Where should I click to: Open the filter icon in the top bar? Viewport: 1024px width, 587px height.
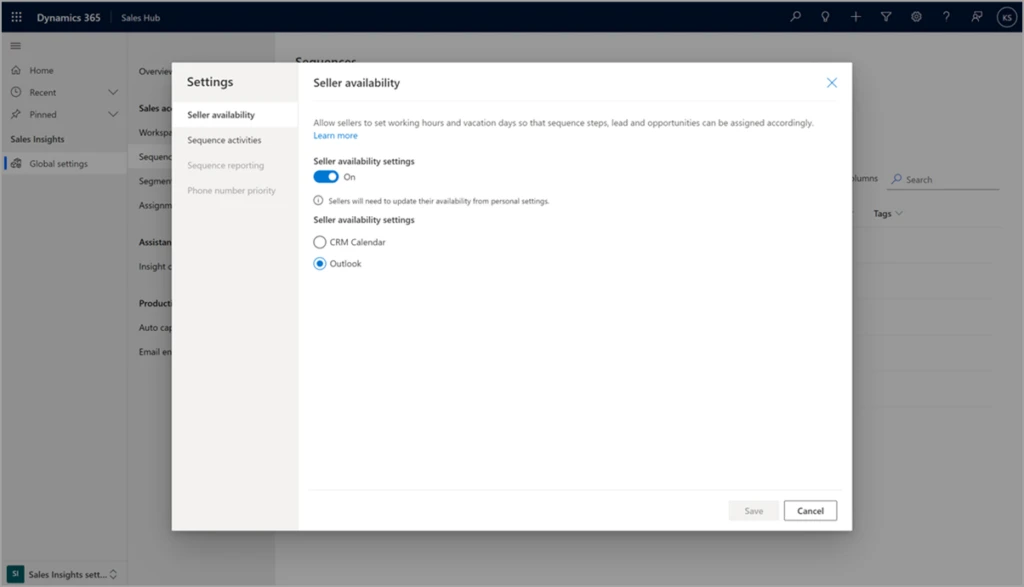885,16
